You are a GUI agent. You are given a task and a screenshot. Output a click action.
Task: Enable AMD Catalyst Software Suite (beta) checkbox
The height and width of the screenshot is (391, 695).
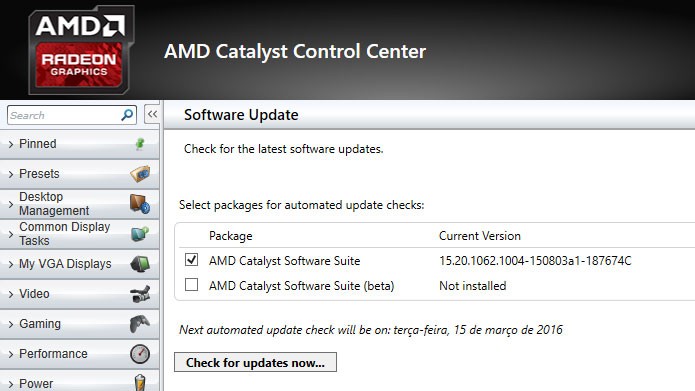191,285
